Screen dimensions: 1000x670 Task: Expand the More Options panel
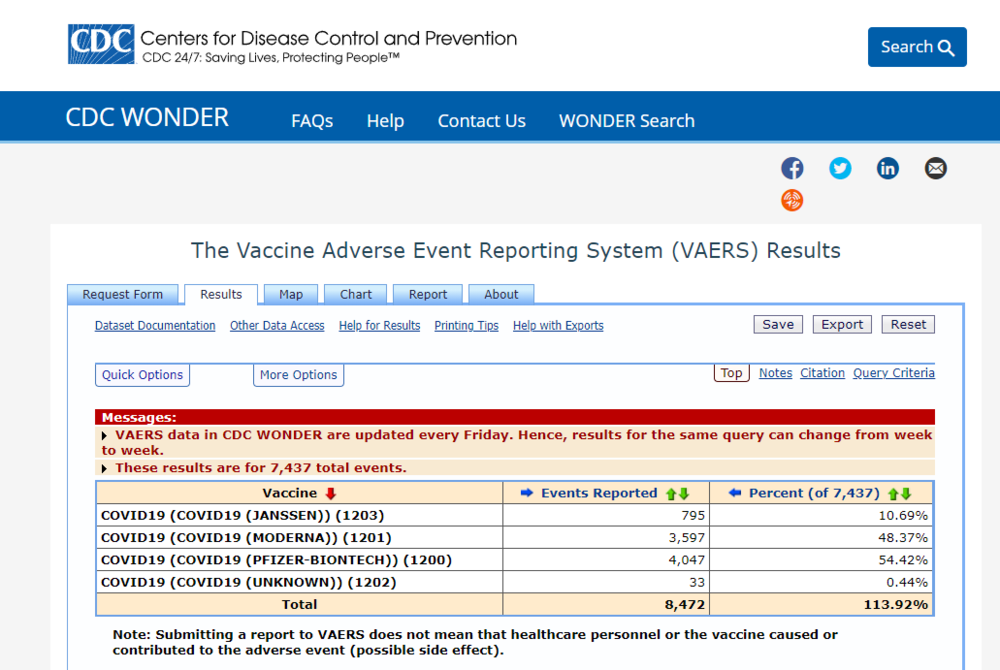point(298,375)
